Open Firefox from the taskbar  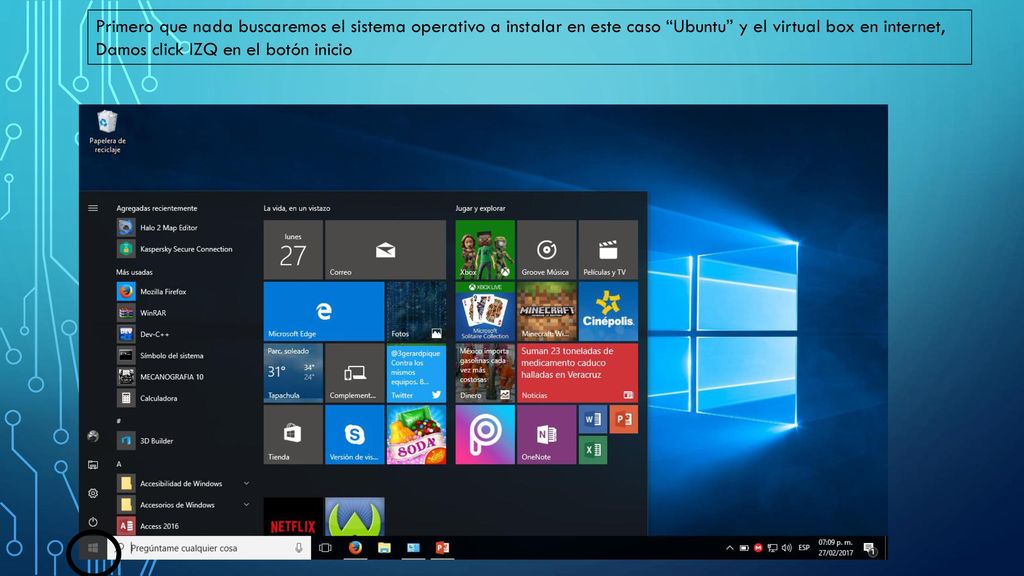355,548
